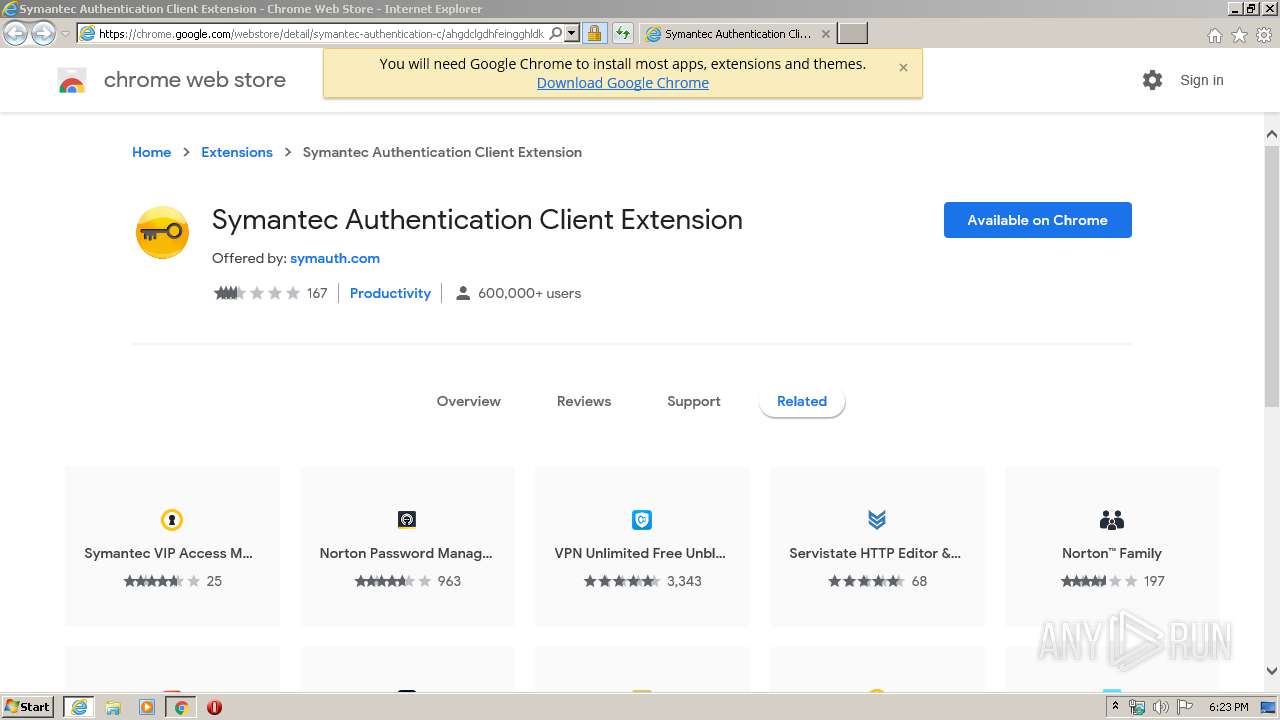The image size is (1280, 720).
Task: Go to the IE home page icon
Action: tap(1214, 35)
